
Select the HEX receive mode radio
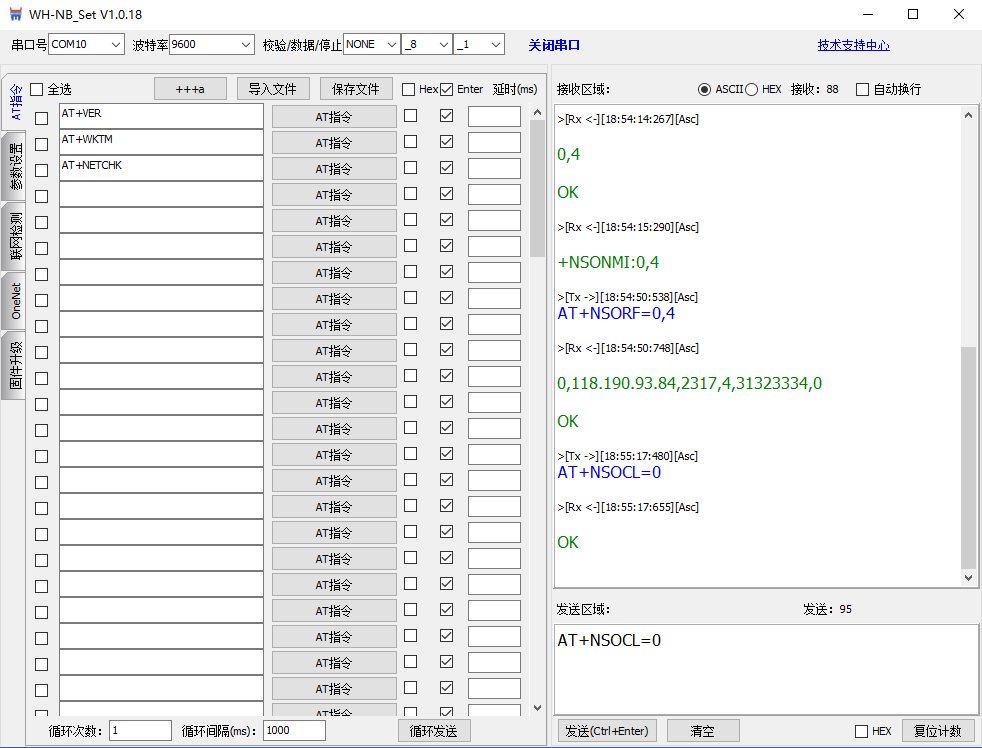(752, 90)
